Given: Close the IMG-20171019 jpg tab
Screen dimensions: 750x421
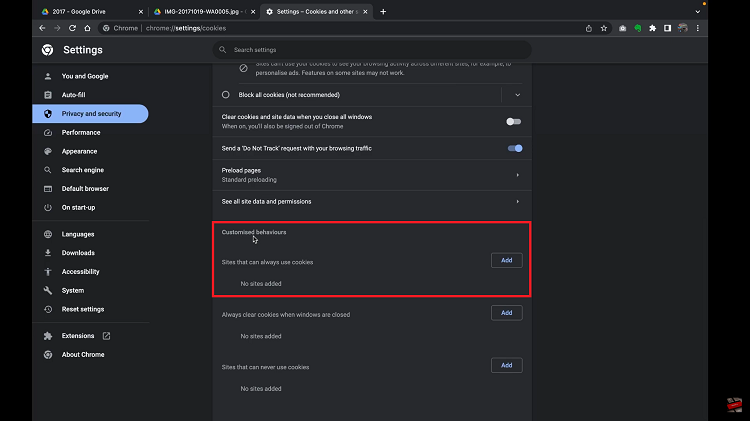Looking at the screenshot, I should 253,11.
